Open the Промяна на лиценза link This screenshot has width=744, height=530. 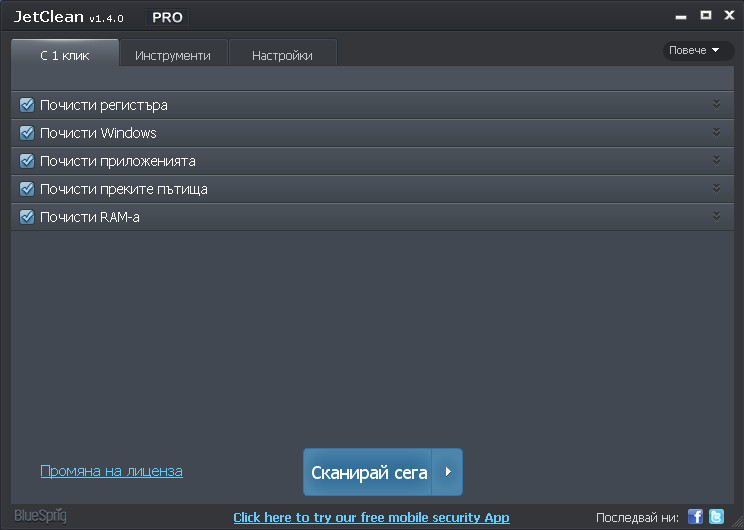coord(112,471)
